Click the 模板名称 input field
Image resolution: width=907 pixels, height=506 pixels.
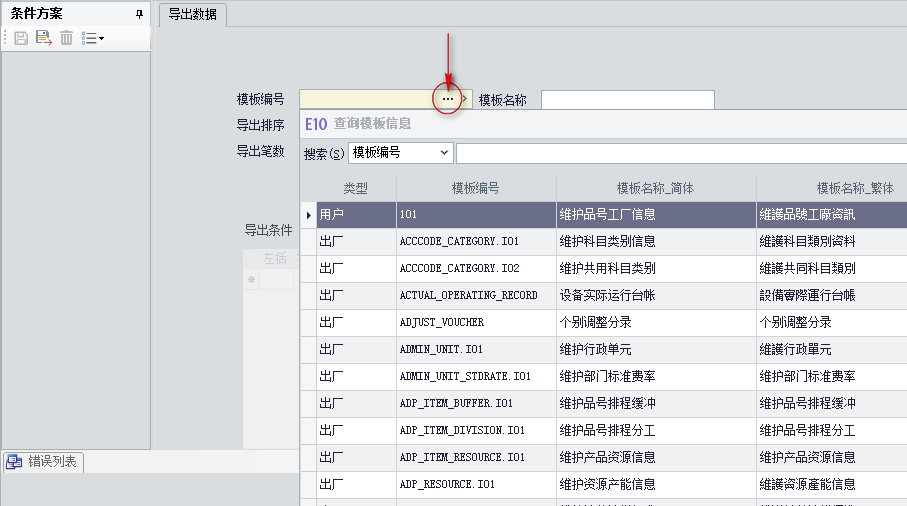(x=628, y=99)
